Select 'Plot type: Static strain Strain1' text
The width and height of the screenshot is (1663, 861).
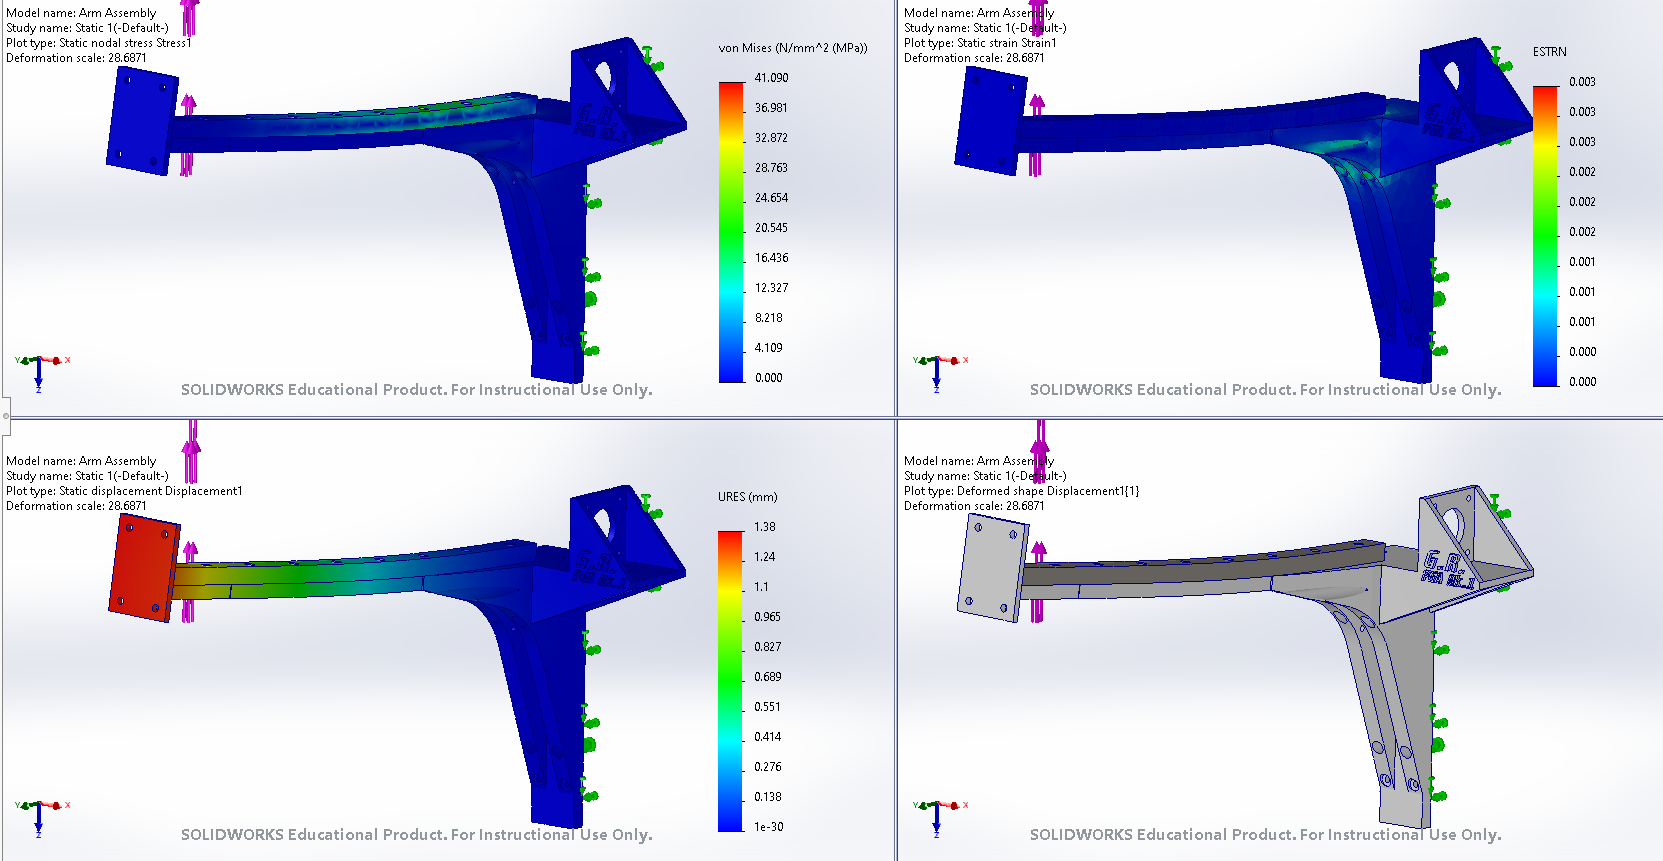[980, 43]
